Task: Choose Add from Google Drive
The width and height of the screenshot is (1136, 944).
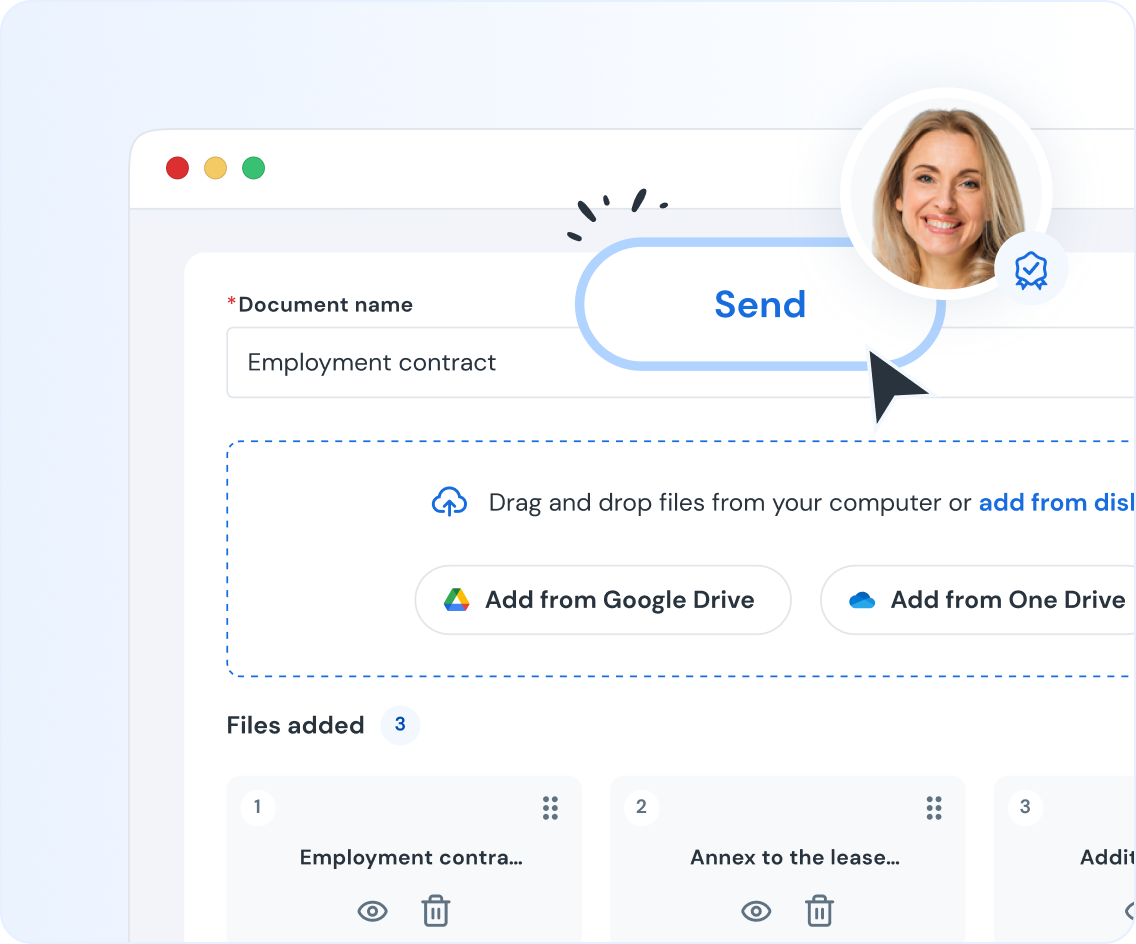Action: 603,600
